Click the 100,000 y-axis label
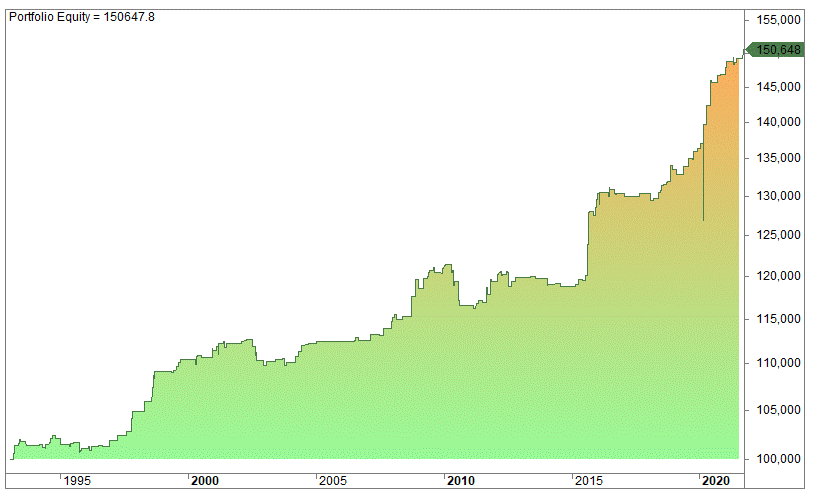 778,459
